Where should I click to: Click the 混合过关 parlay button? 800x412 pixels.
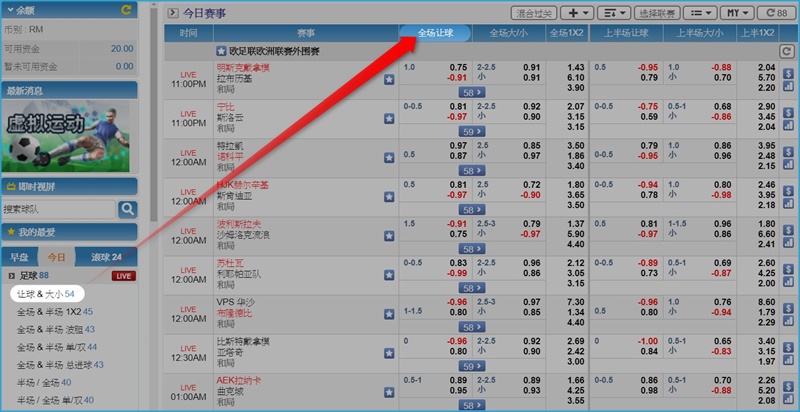tap(534, 13)
